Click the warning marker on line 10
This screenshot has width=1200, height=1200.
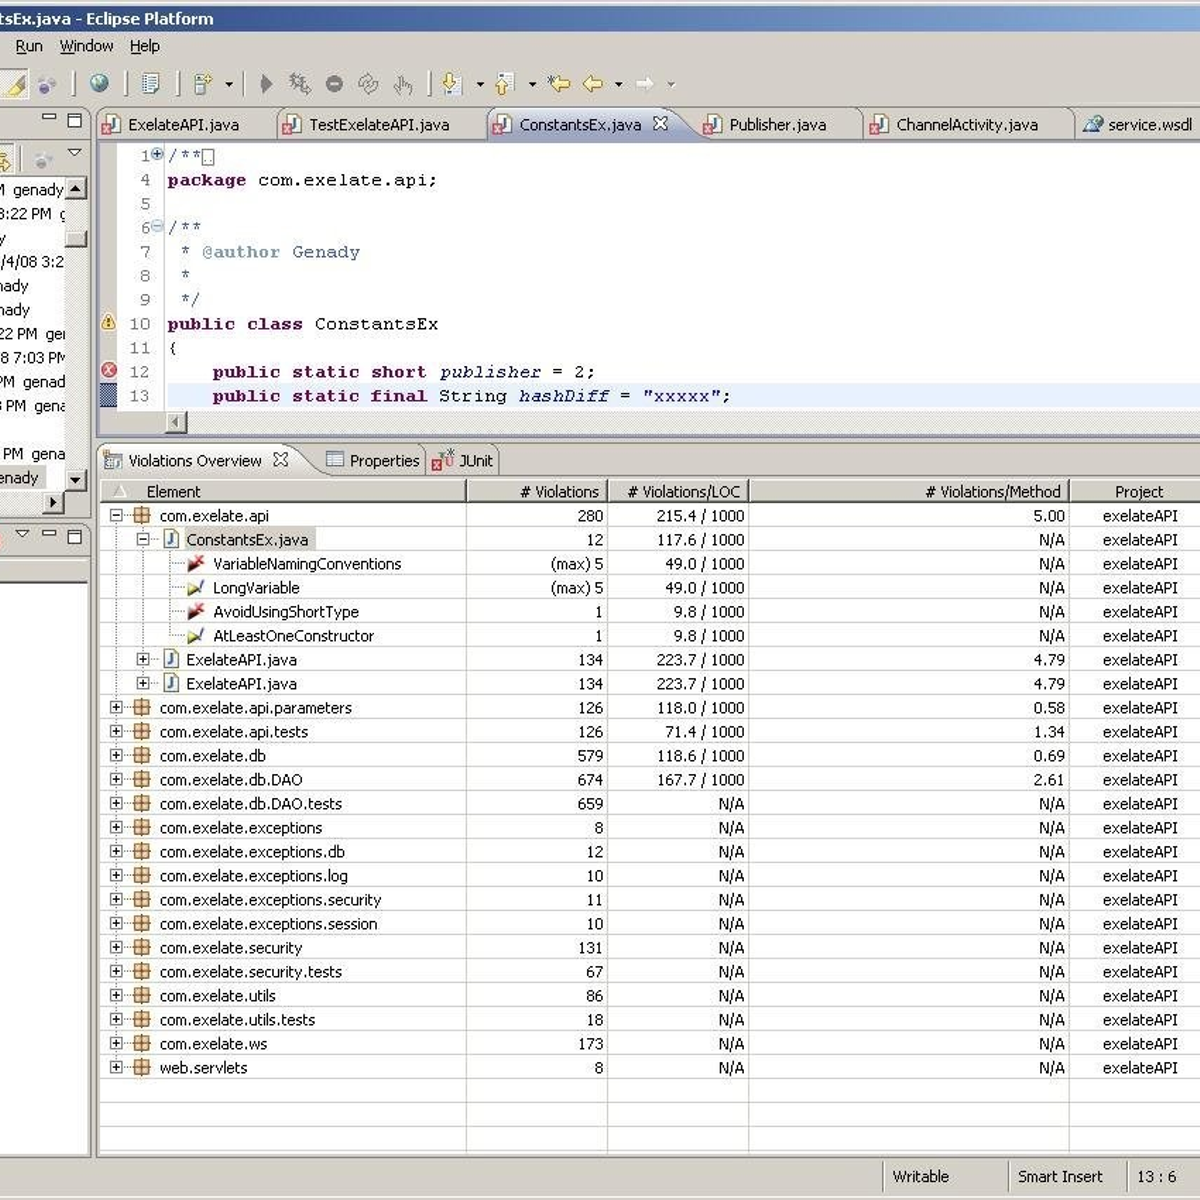[x=109, y=322]
